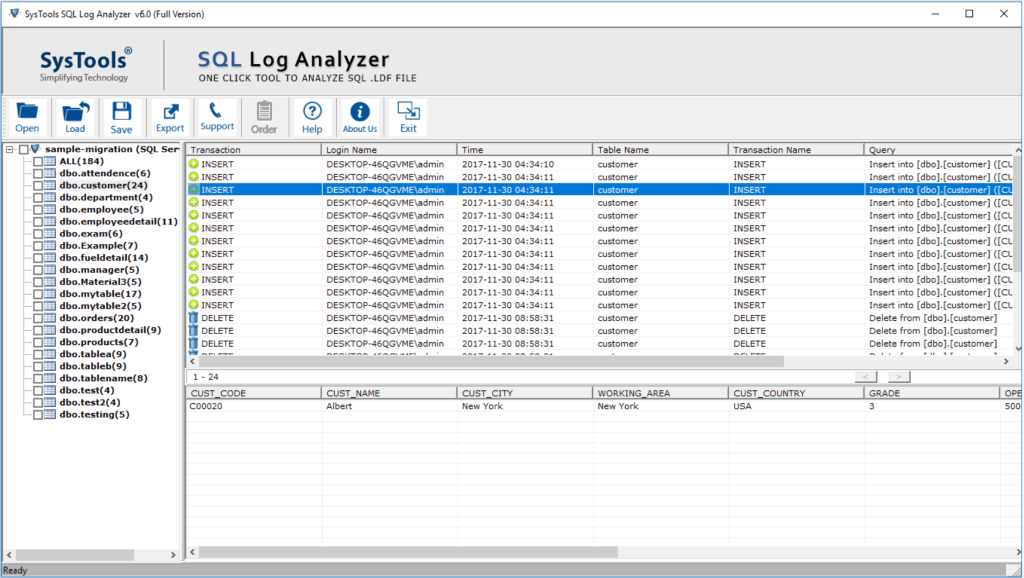
Task: Check the ALL(184) checkbox
Action: pyautogui.click(x=38, y=161)
